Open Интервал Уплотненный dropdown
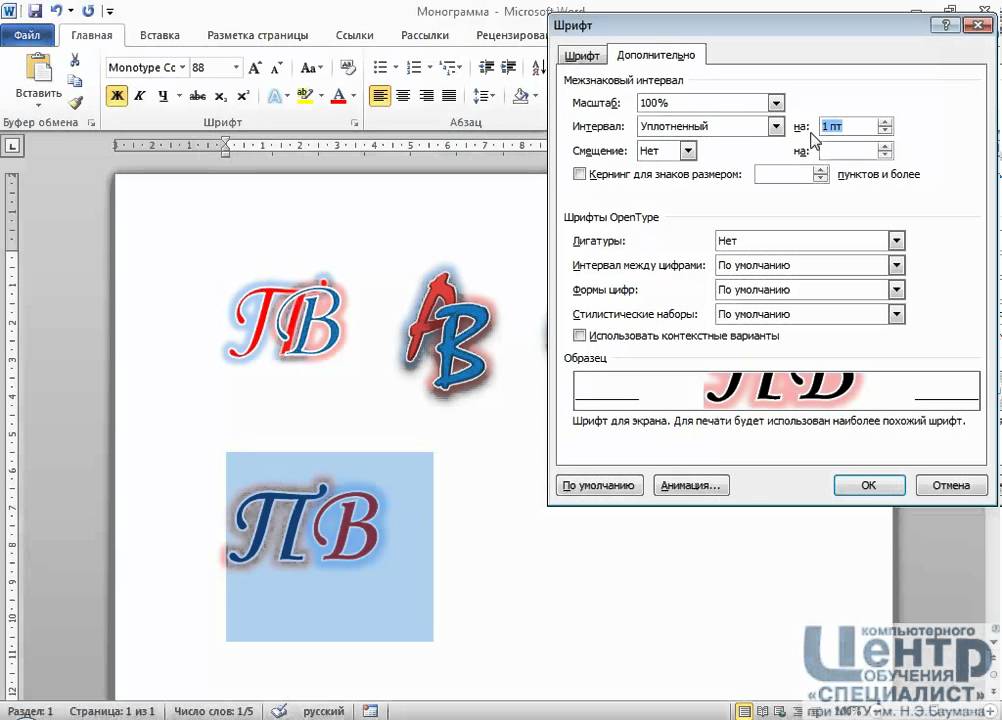 click(776, 126)
